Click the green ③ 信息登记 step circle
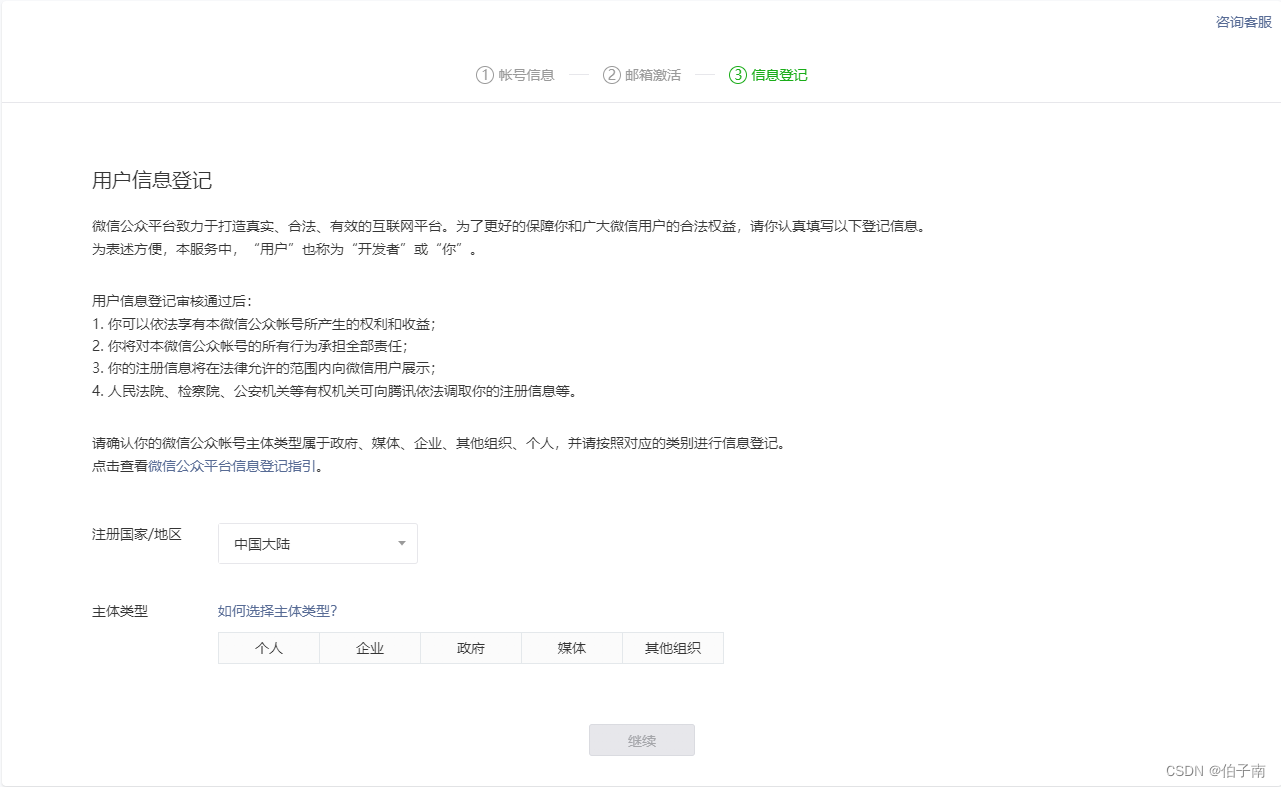The height and width of the screenshot is (787, 1281). (738, 74)
